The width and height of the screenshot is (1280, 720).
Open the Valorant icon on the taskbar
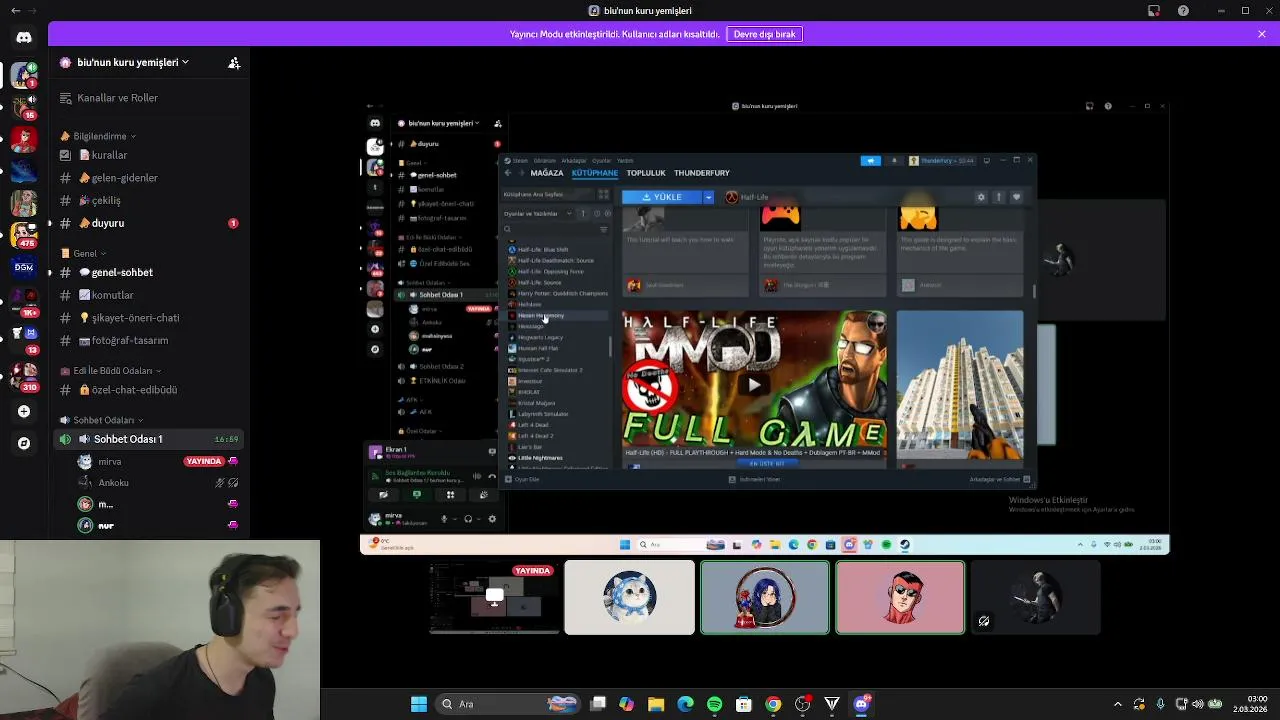[x=832, y=704]
